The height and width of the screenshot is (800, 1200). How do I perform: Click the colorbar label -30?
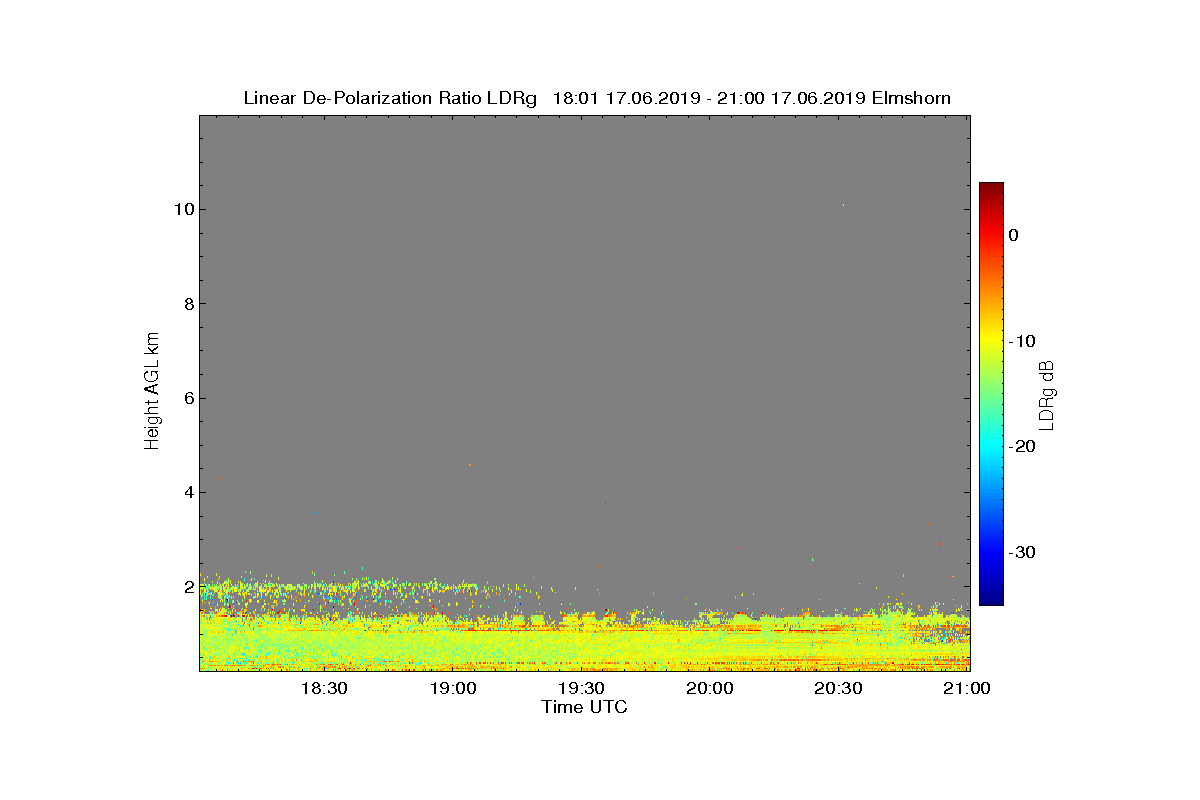[x=1022, y=553]
